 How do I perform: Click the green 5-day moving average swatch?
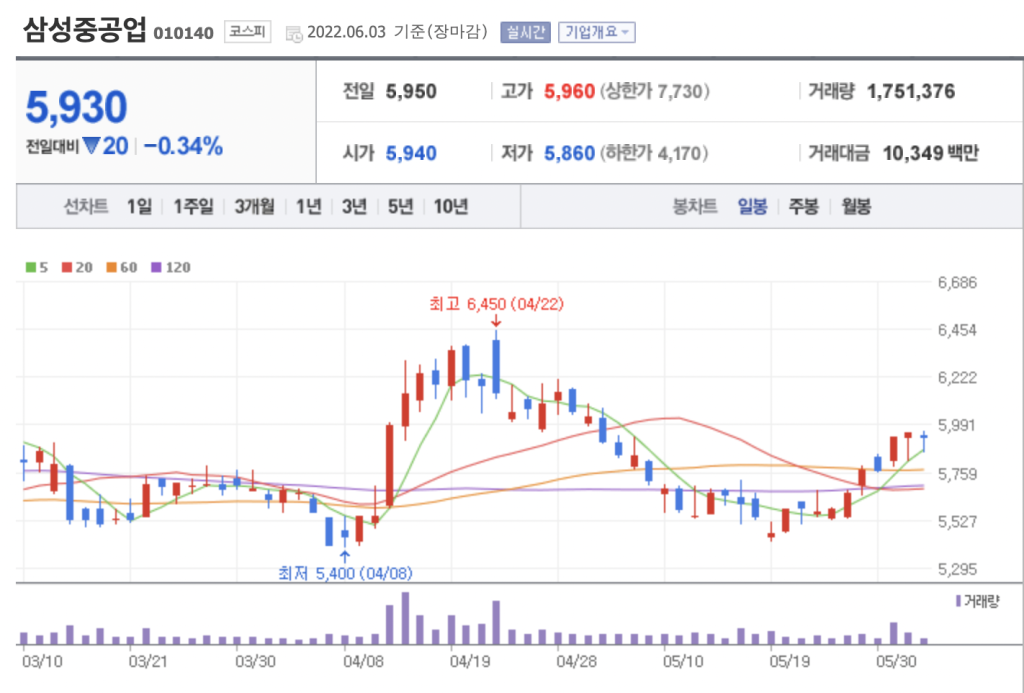pyautogui.click(x=31, y=268)
